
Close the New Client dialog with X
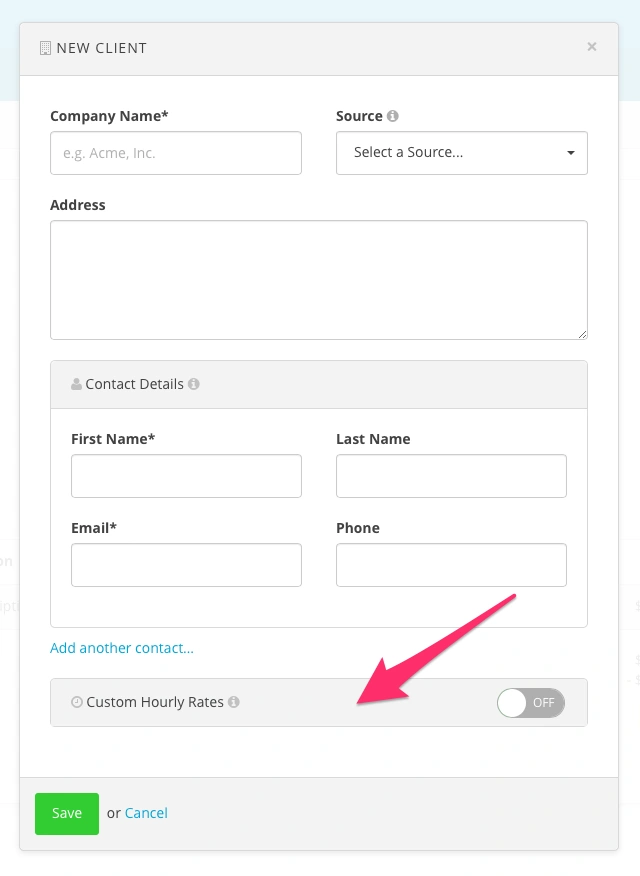click(592, 46)
